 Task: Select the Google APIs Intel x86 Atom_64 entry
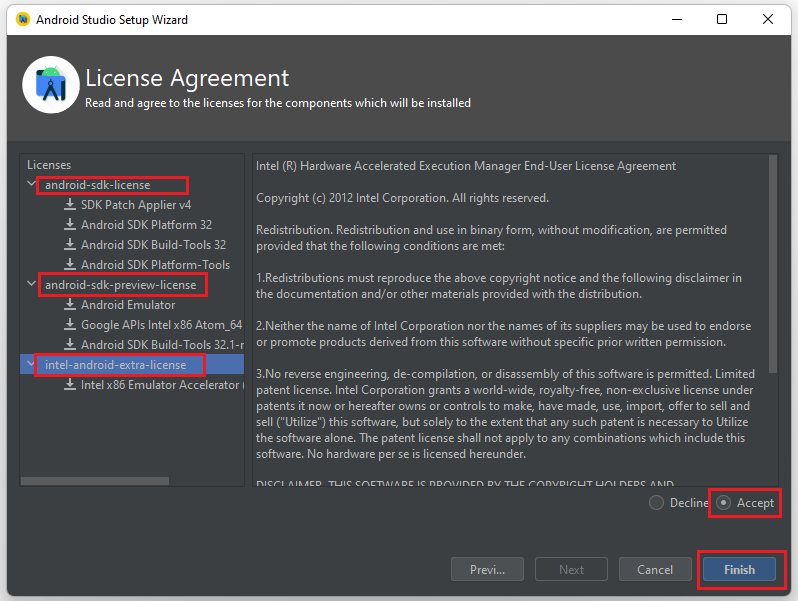point(161,325)
